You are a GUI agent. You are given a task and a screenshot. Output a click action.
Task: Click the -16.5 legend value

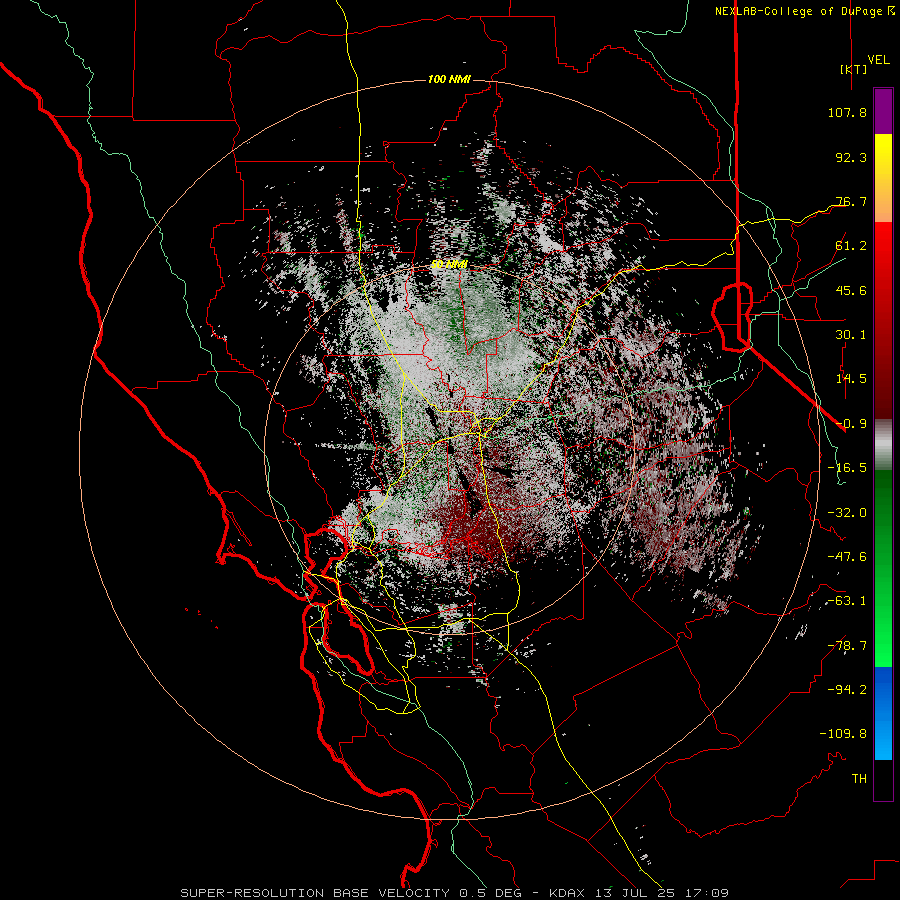pyautogui.click(x=847, y=468)
